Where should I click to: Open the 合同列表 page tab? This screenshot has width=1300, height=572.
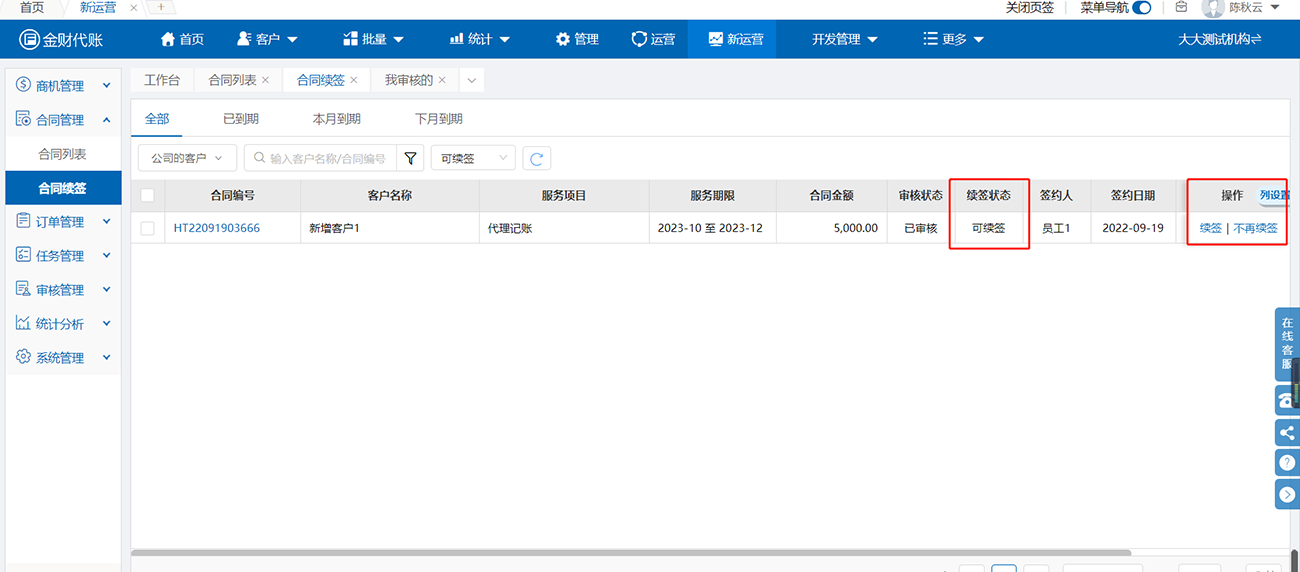click(x=232, y=80)
